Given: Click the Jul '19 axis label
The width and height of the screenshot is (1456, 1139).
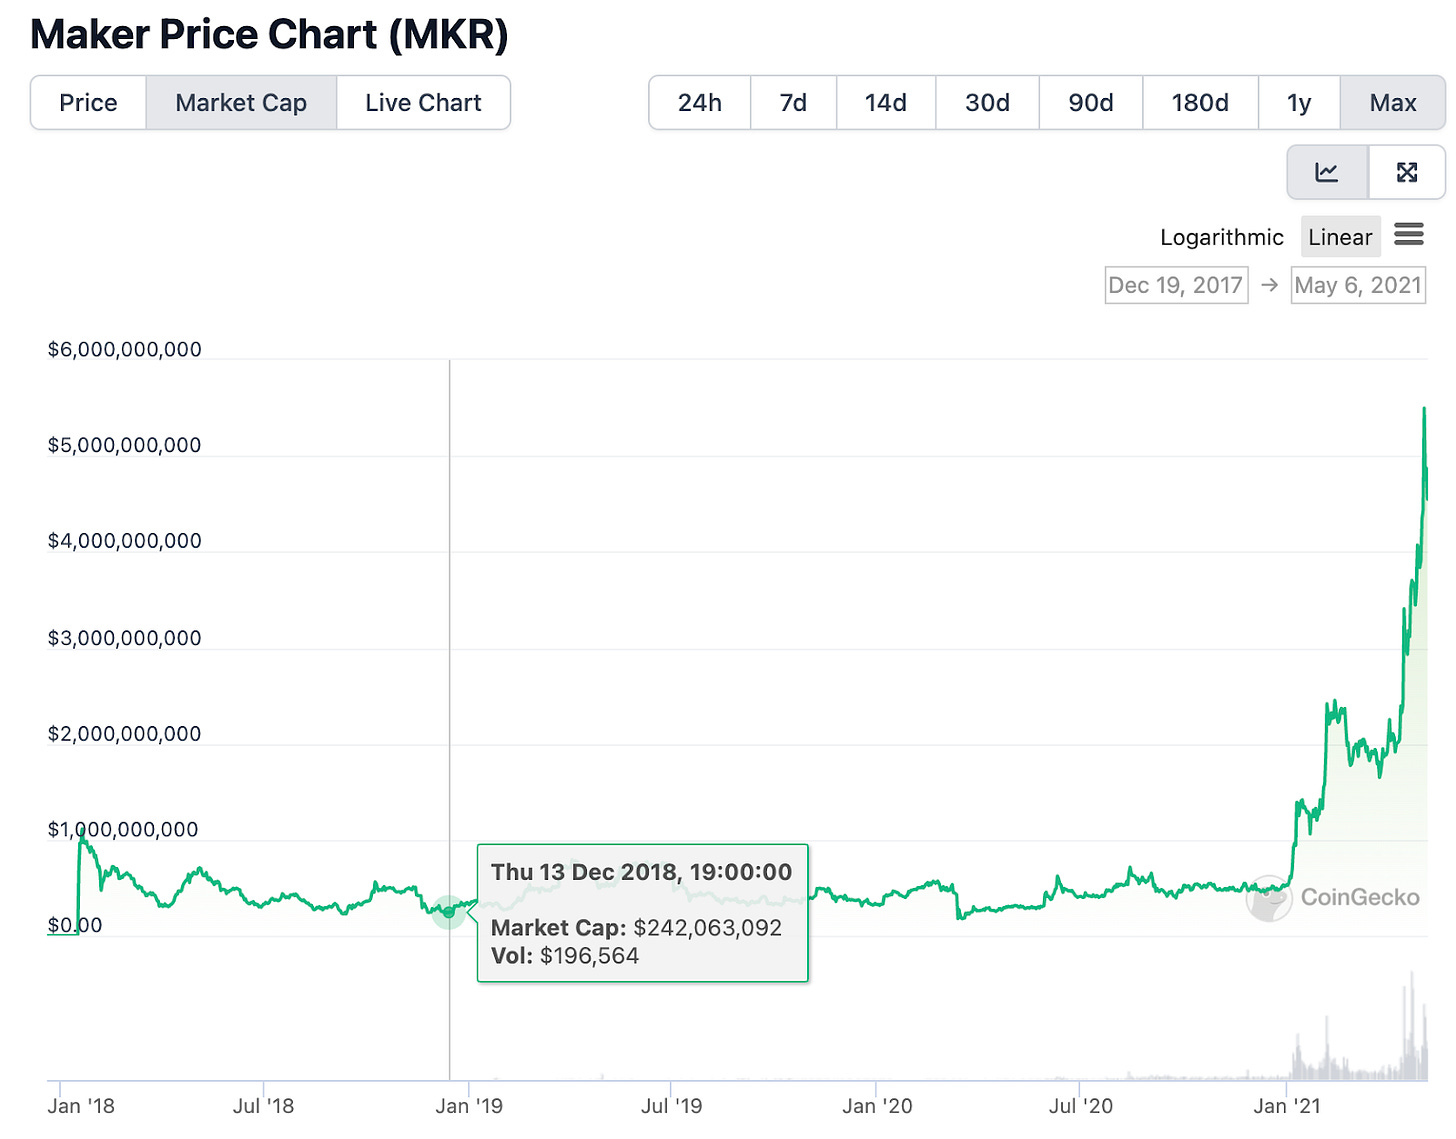Looking at the screenshot, I should (671, 1106).
